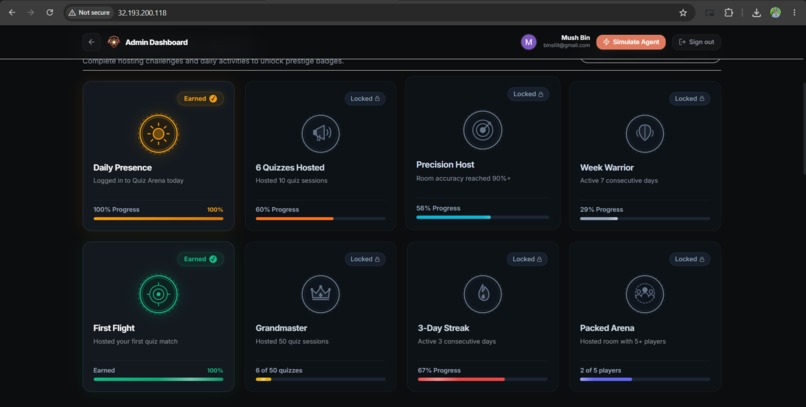
Task: Click the '6 of 50 quizzes' text
Action: point(279,371)
